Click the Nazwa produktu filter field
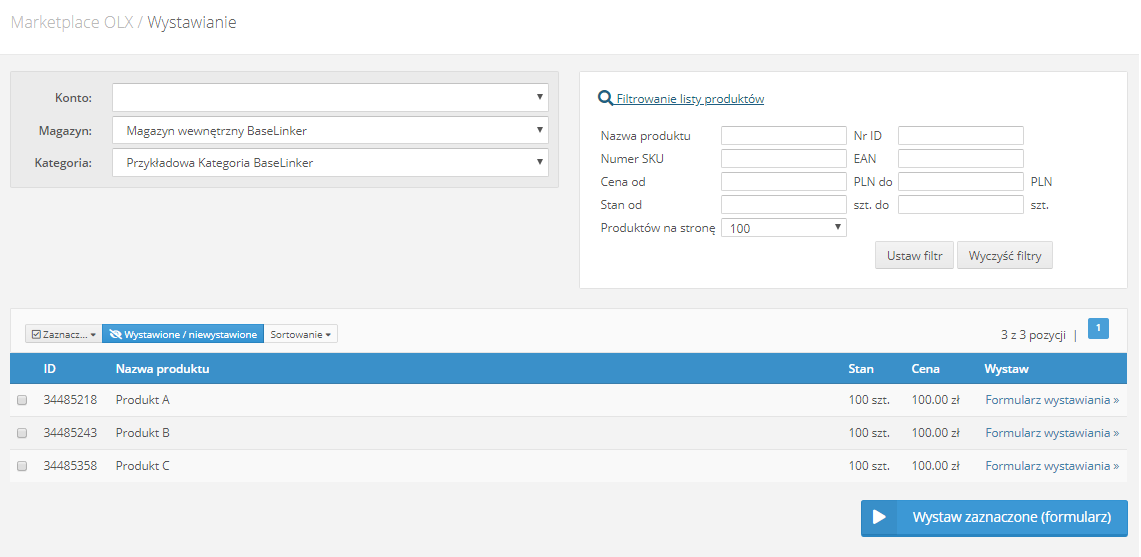 pos(784,135)
